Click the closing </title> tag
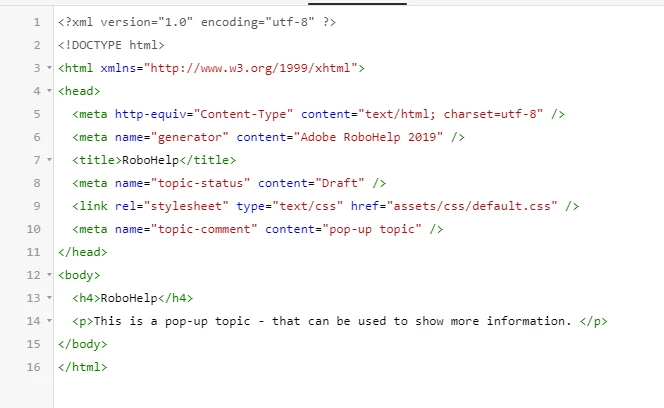 208,160
